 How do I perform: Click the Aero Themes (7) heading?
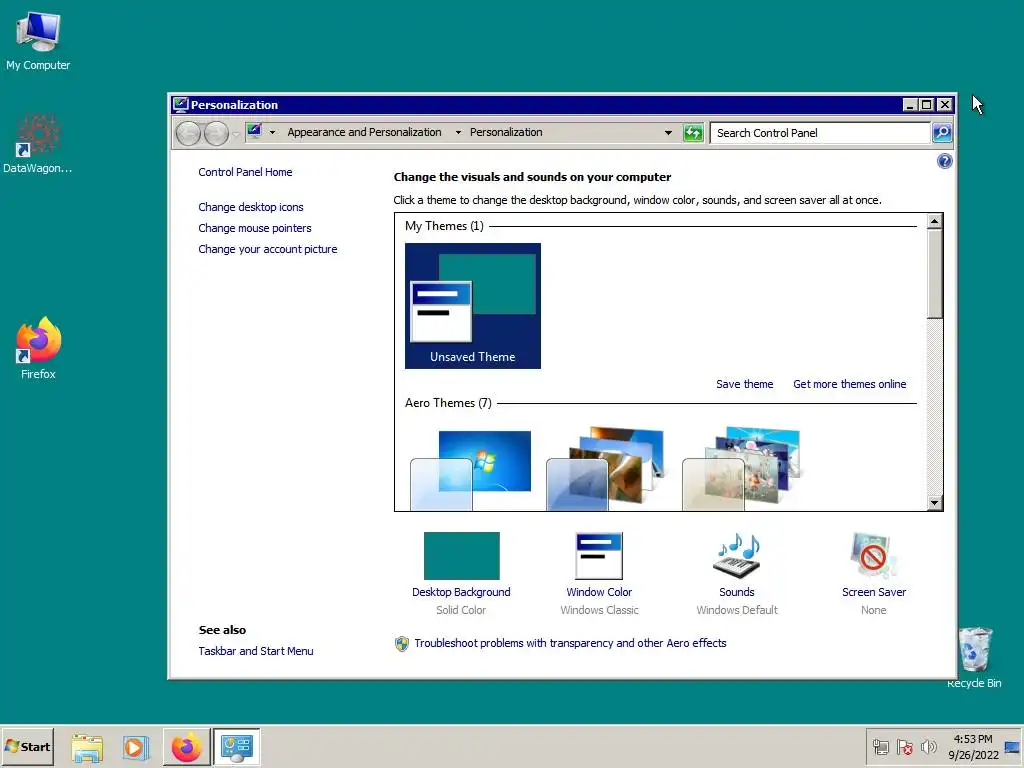[x=448, y=403]
